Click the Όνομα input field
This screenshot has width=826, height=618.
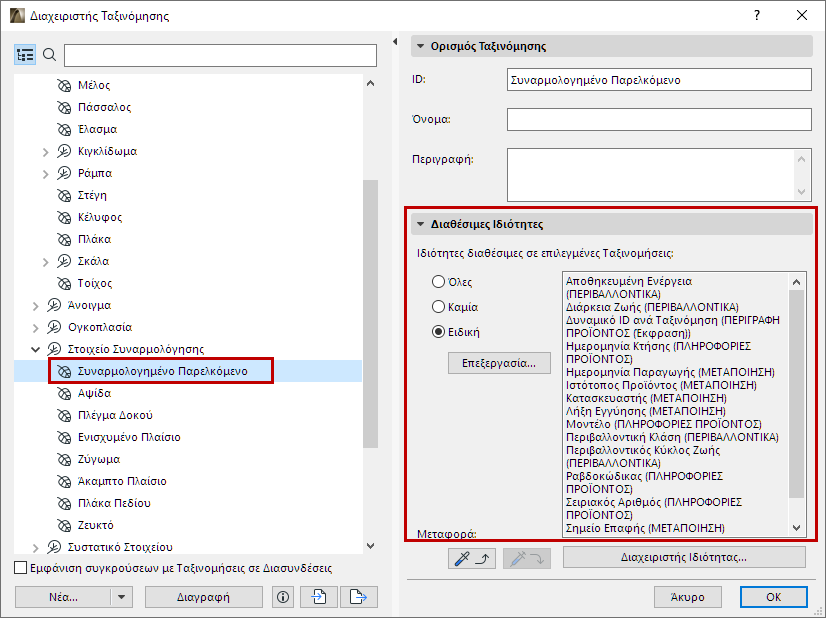tap(659, 120)
